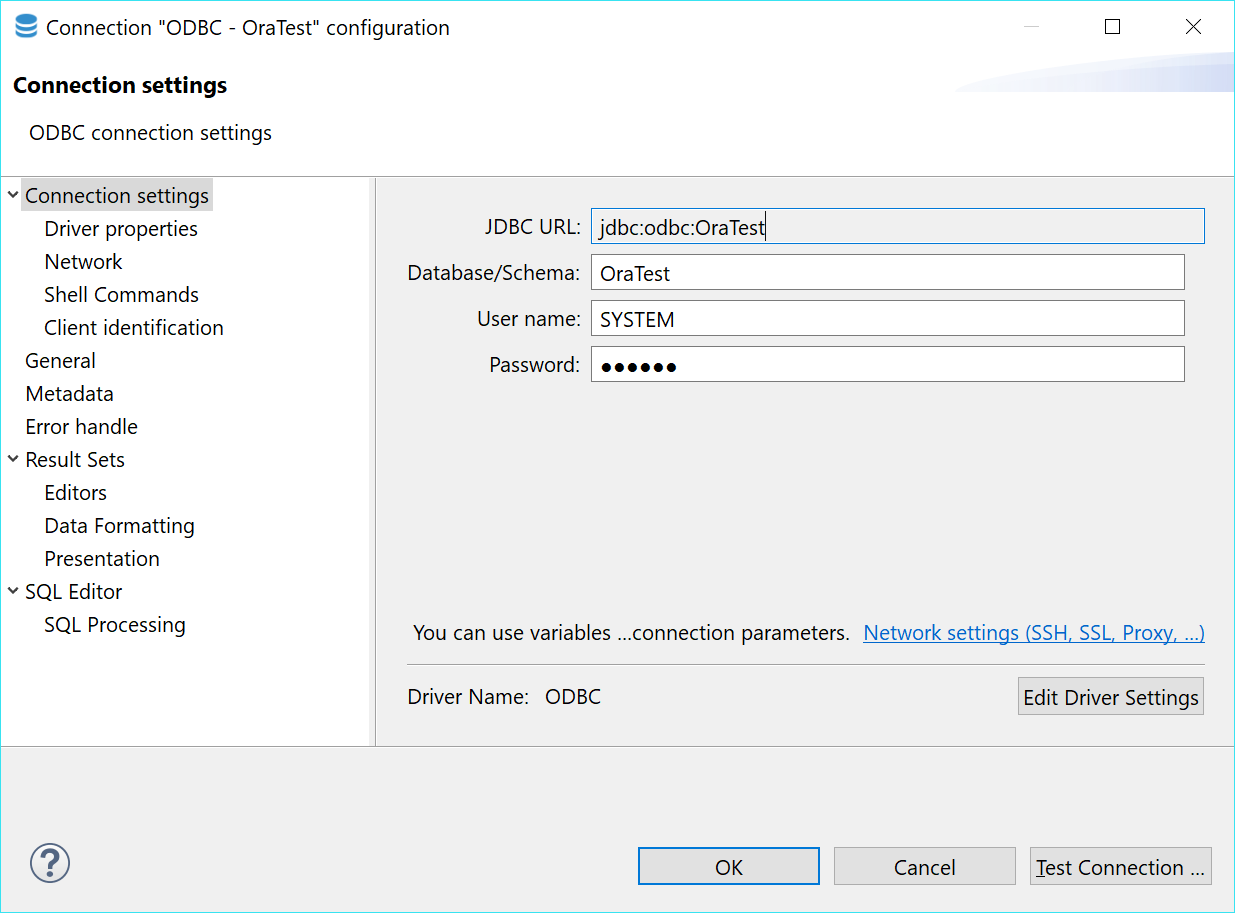Screen dimensions: 1235x913
Task: Maximize the configuration dialog window
Action: tap(1112, 27)
